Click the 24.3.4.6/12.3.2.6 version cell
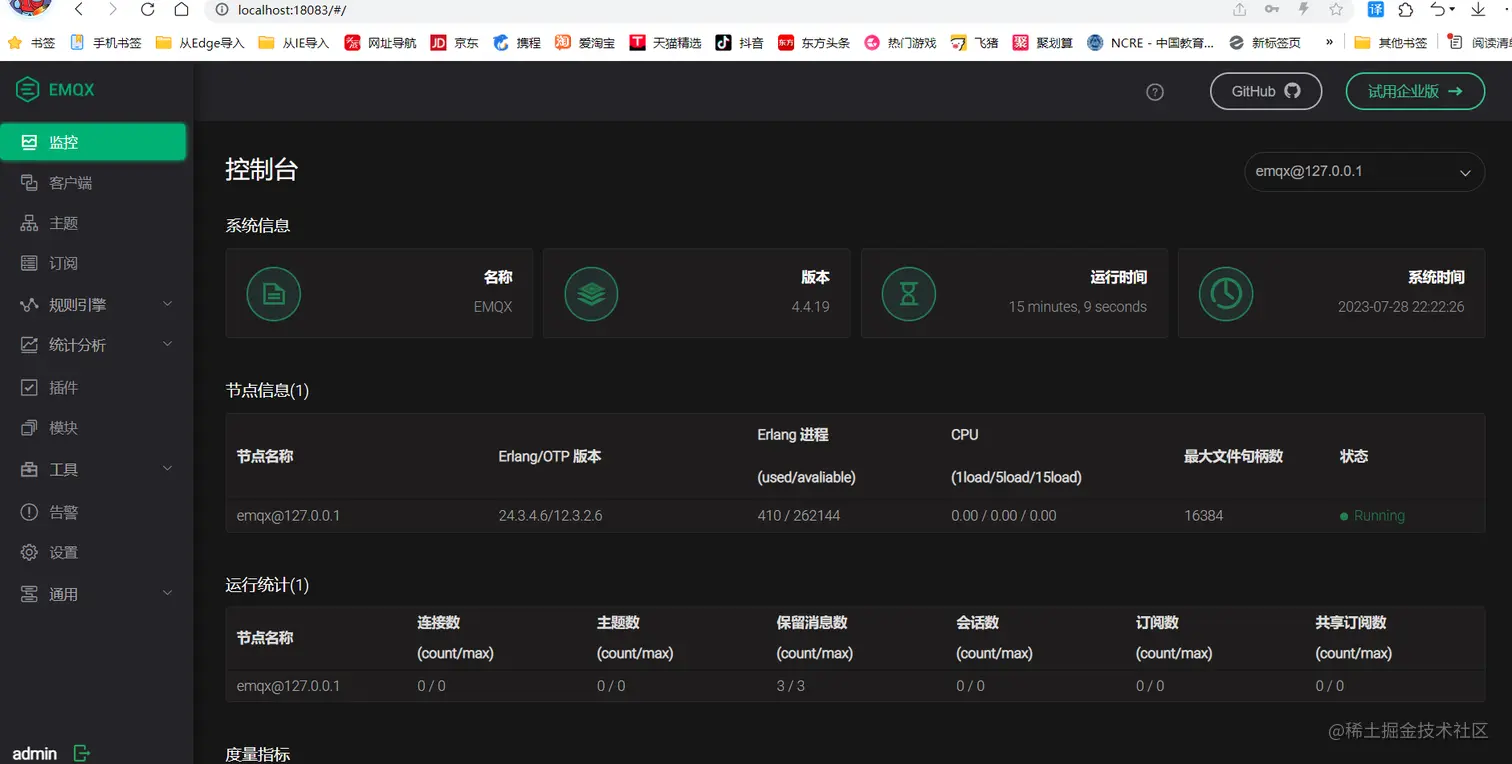The width and height of the screenshot is (1512, 764). [550, 516]
